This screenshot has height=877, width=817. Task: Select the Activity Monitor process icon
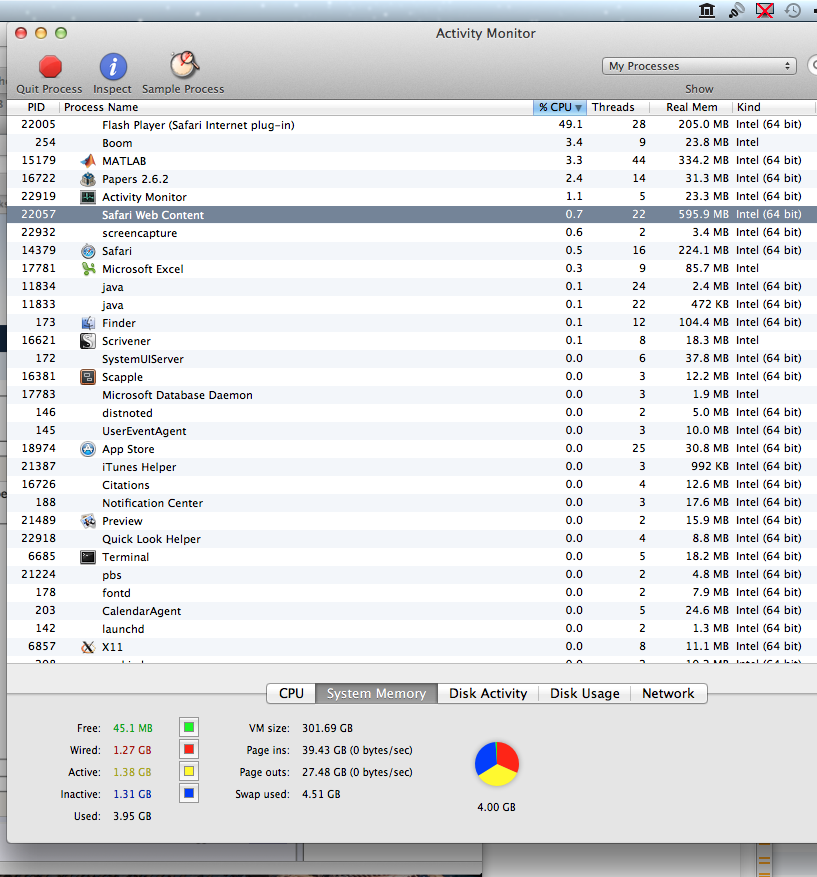tap(88, 197)
